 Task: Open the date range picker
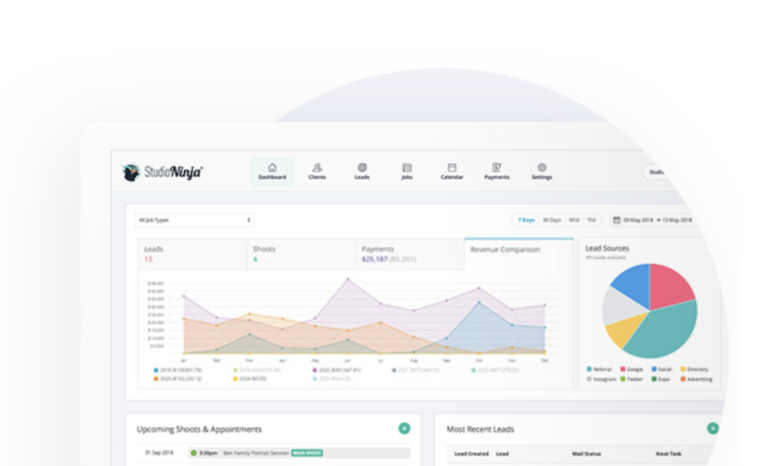653,220
